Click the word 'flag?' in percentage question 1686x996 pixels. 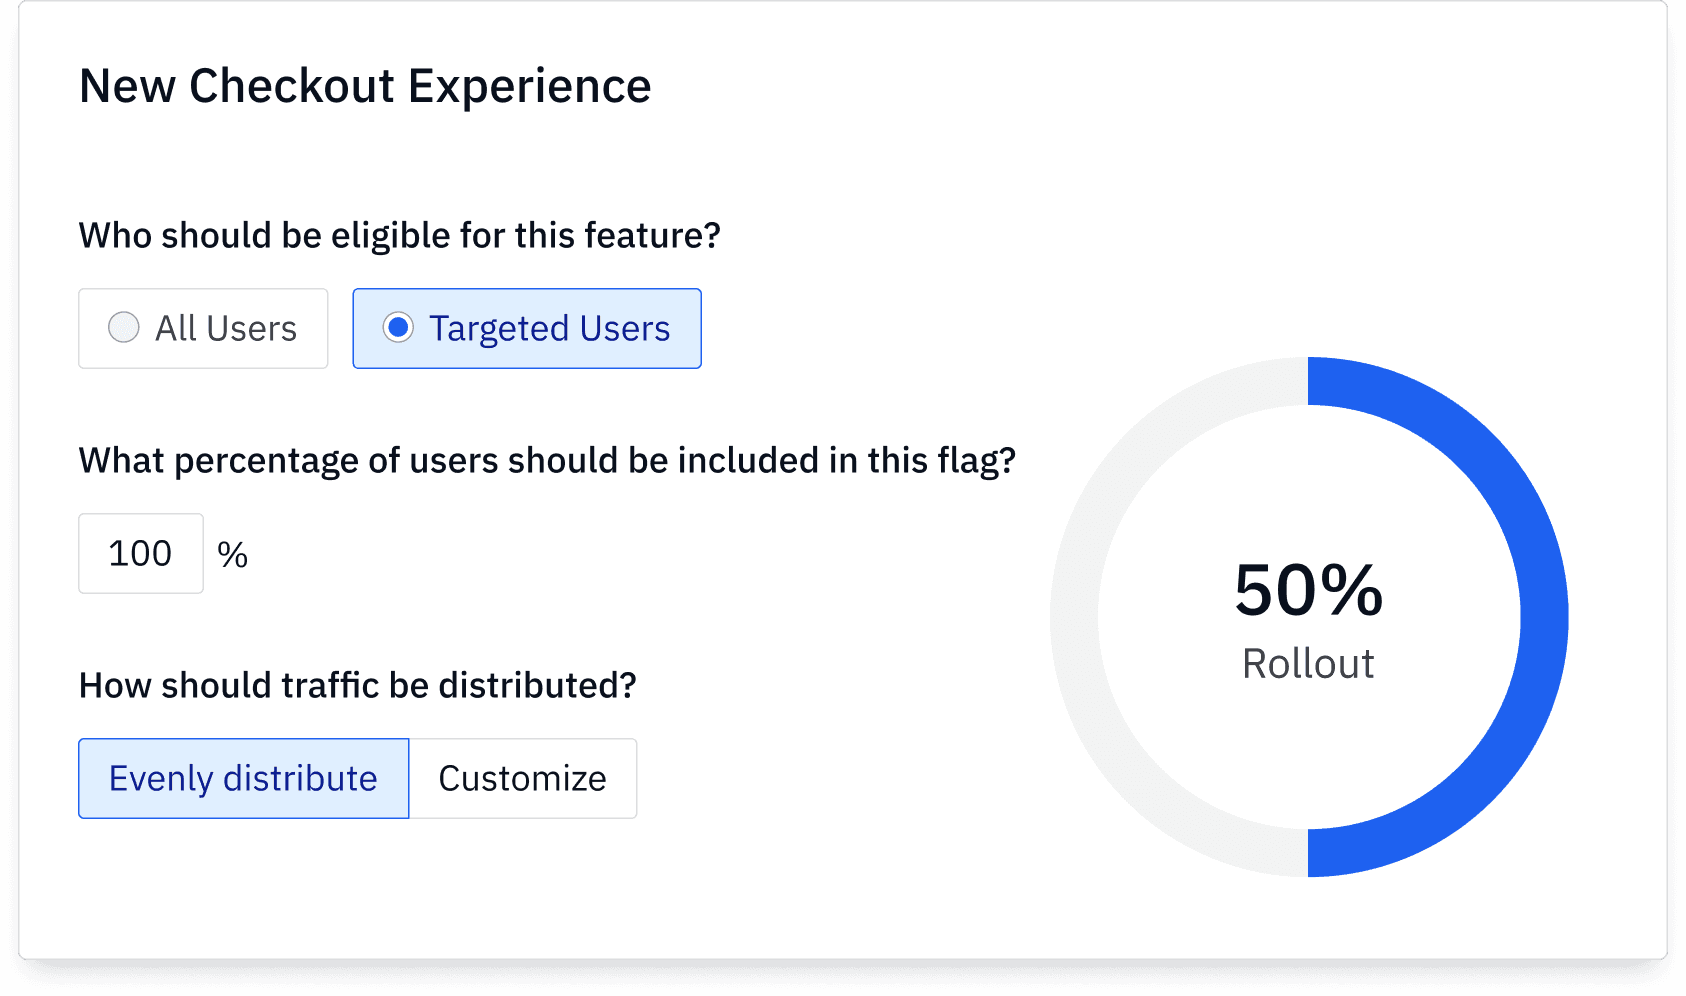[x=976, y=461]
